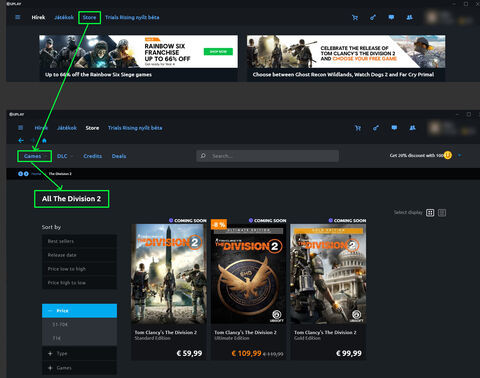Open friends icon in lower Store window

click(413, 128)
